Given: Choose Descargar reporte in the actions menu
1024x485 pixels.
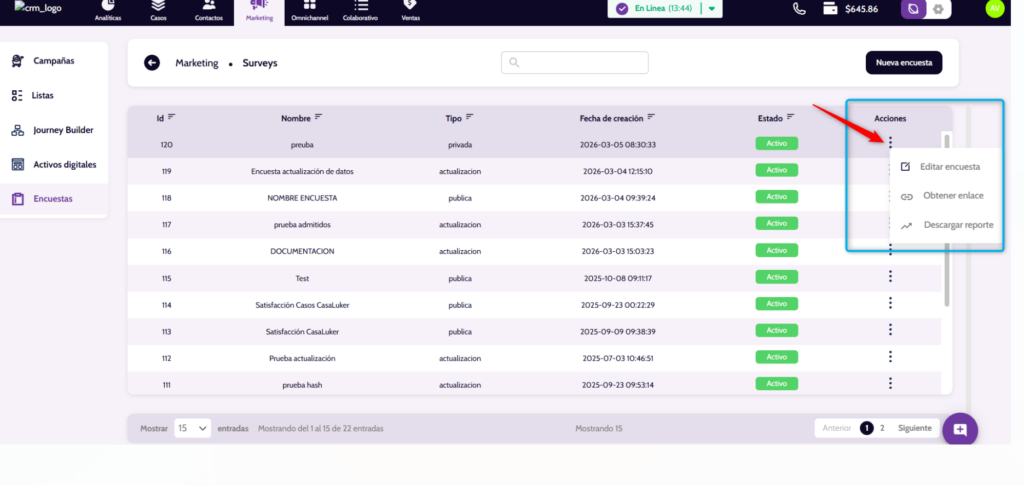Looking at the screenshot, I should (957, 225).
